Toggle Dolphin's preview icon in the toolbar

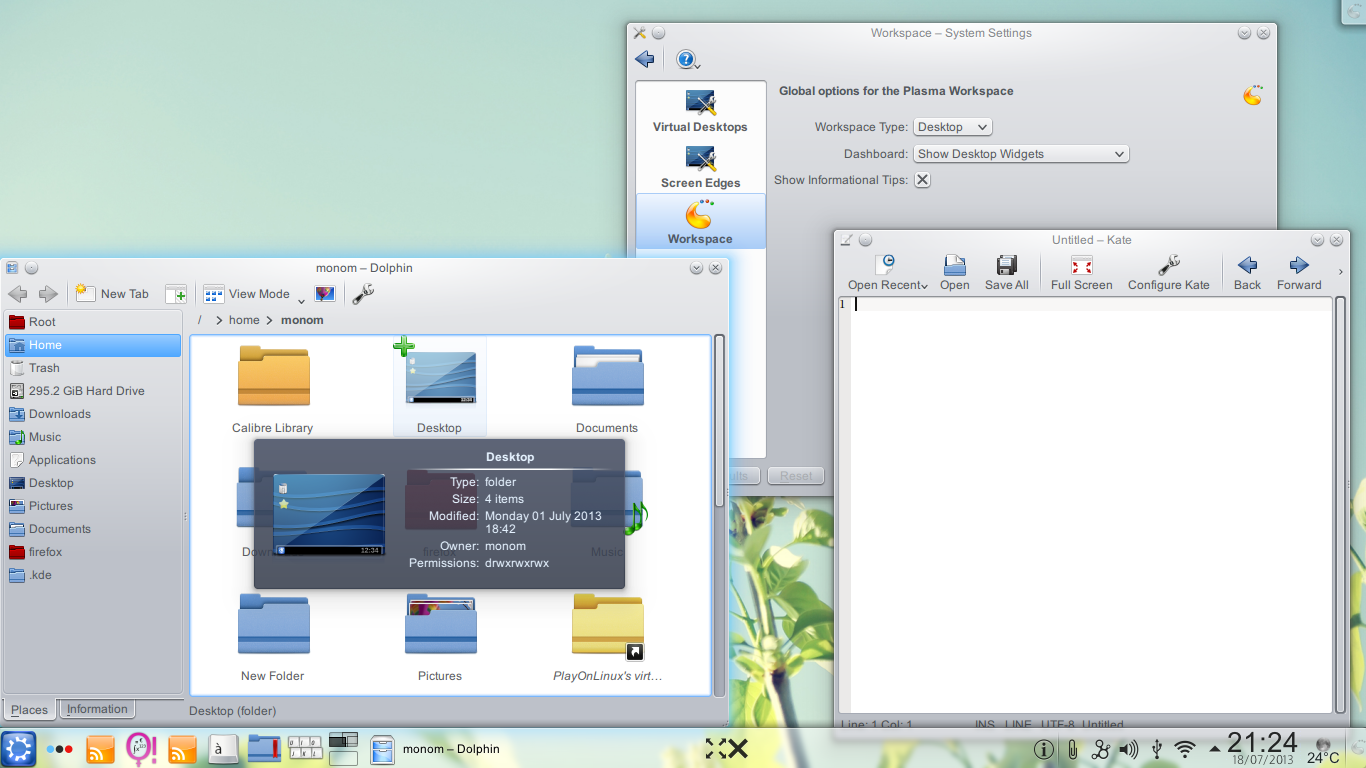(x=325, y=294)
